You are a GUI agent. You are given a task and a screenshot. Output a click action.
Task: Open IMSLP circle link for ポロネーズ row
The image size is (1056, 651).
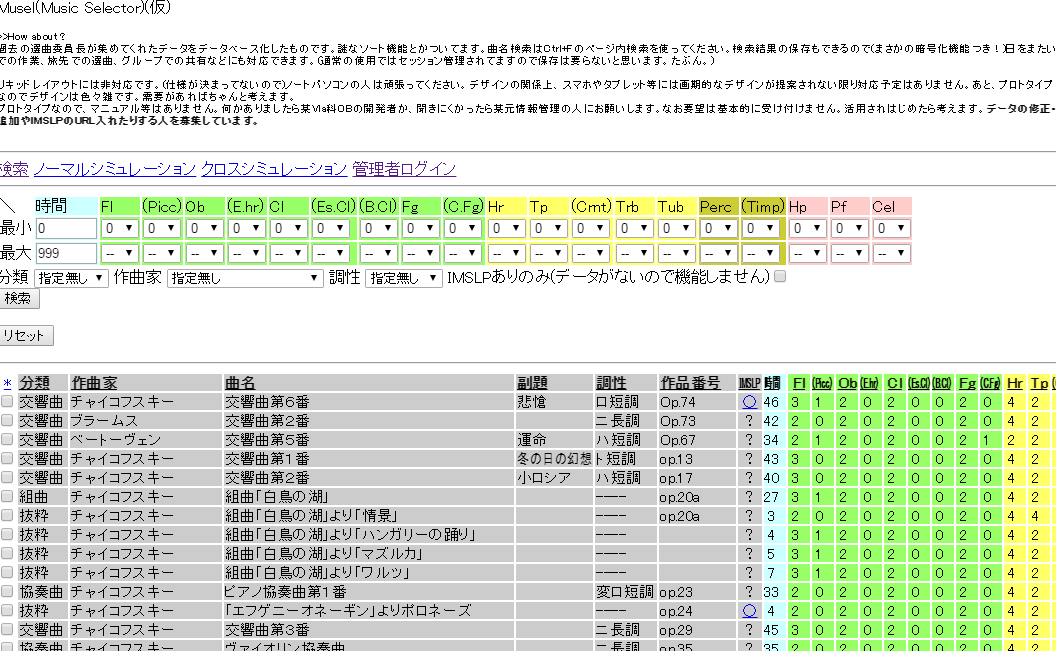(749, 610)
